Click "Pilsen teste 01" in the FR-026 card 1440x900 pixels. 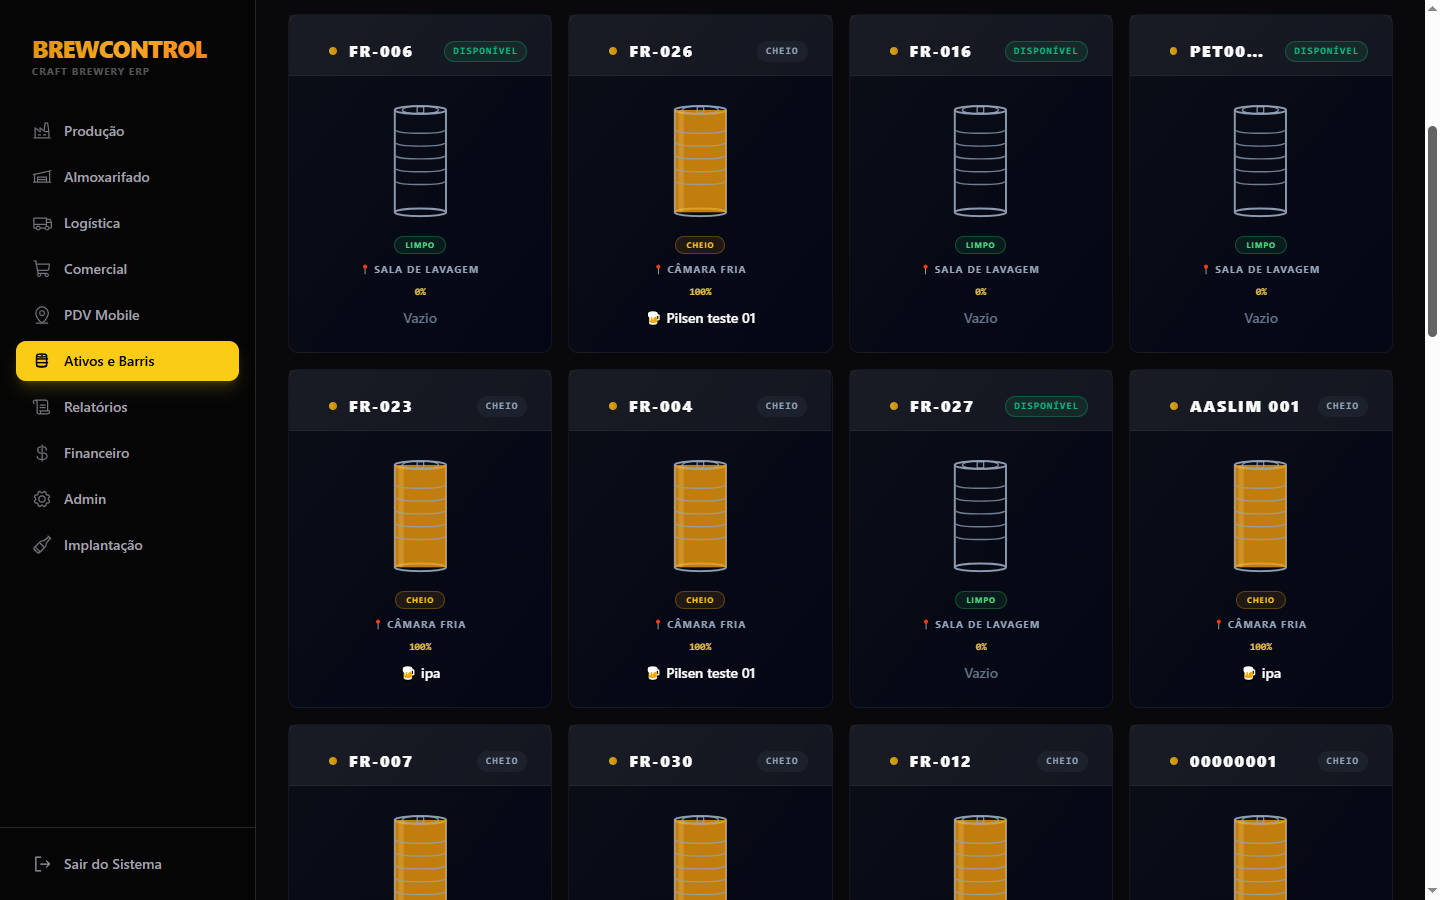point(711,318)
